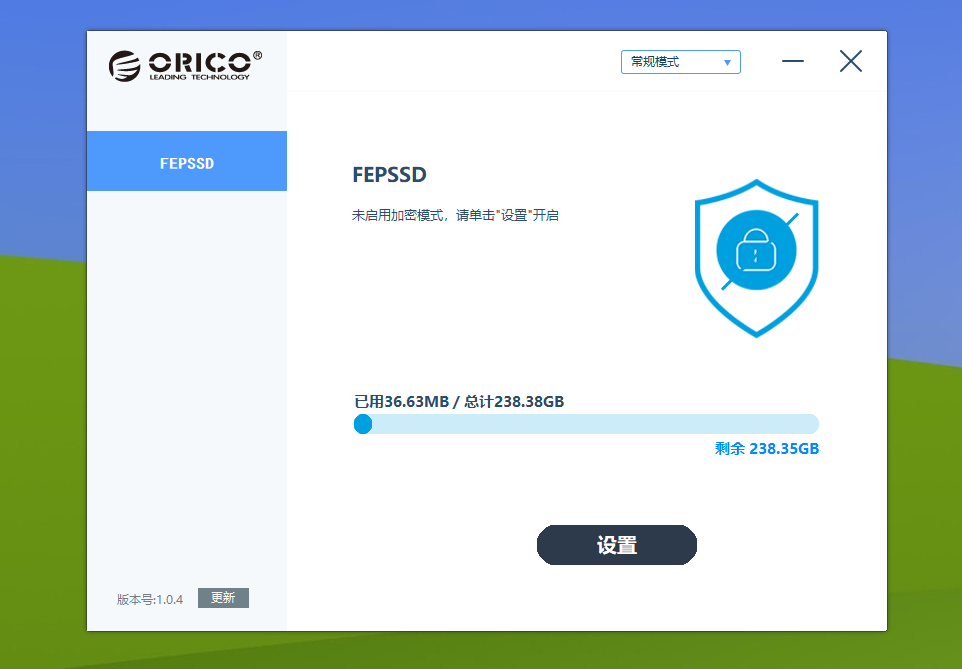Click the 未启用加密模式 status message

pos(455,215)
